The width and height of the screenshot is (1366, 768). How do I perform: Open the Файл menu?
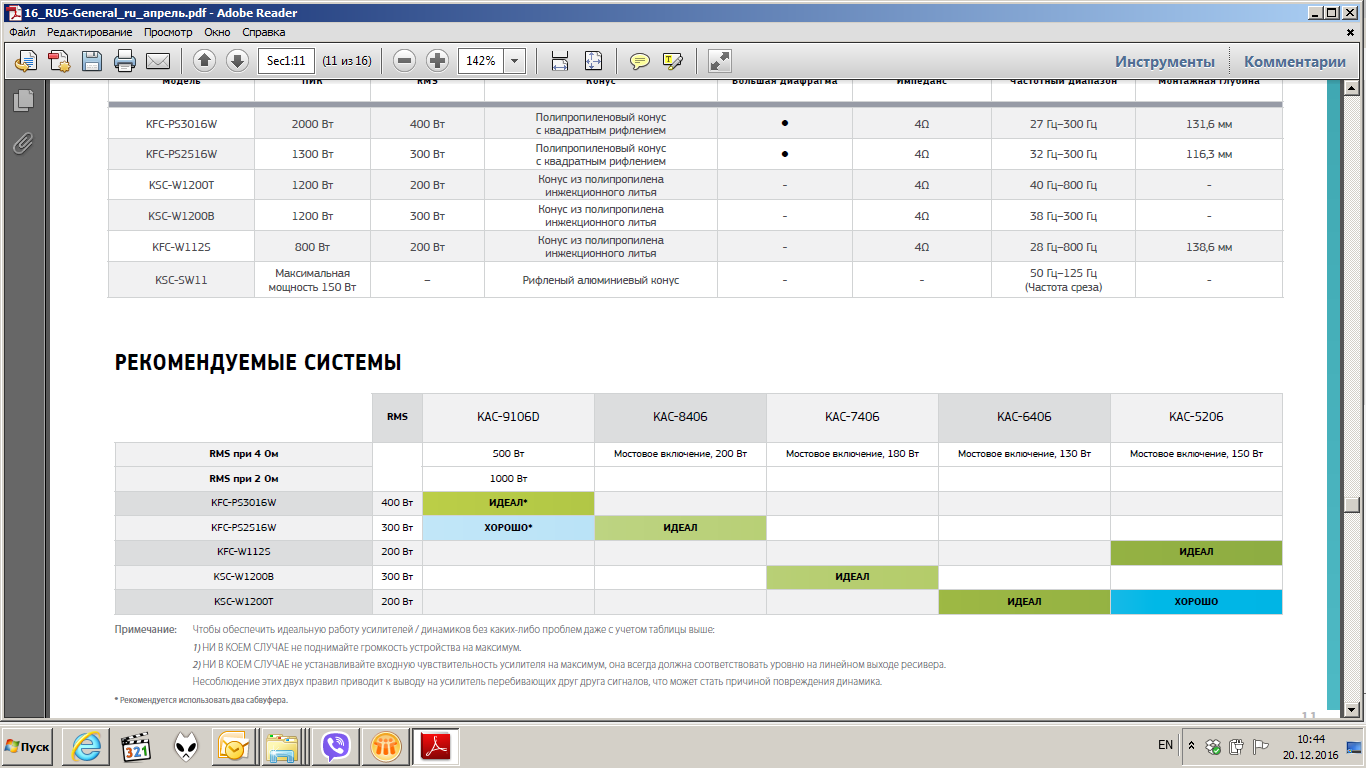coord(22,32)
